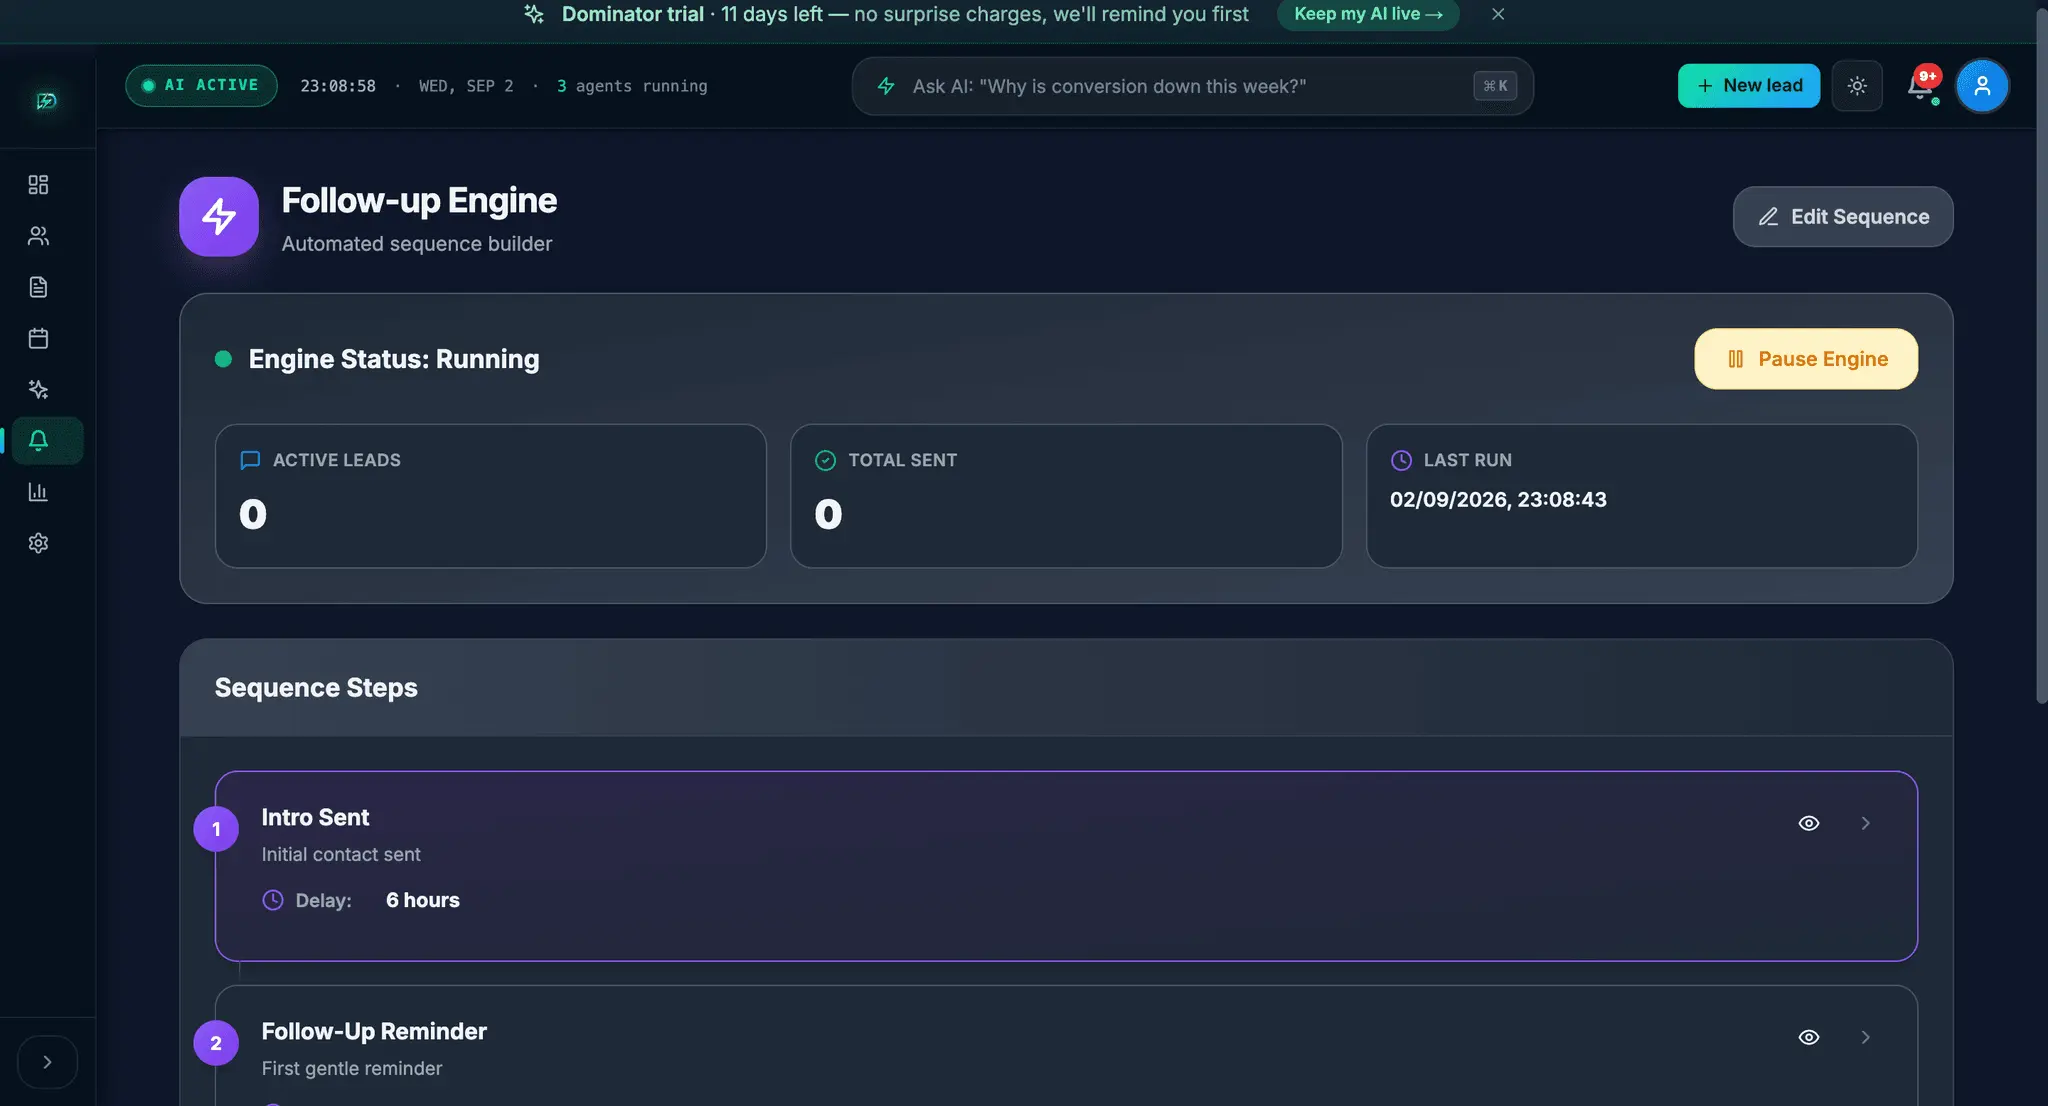Dismiss the trial banner with X

(1498, 14)
